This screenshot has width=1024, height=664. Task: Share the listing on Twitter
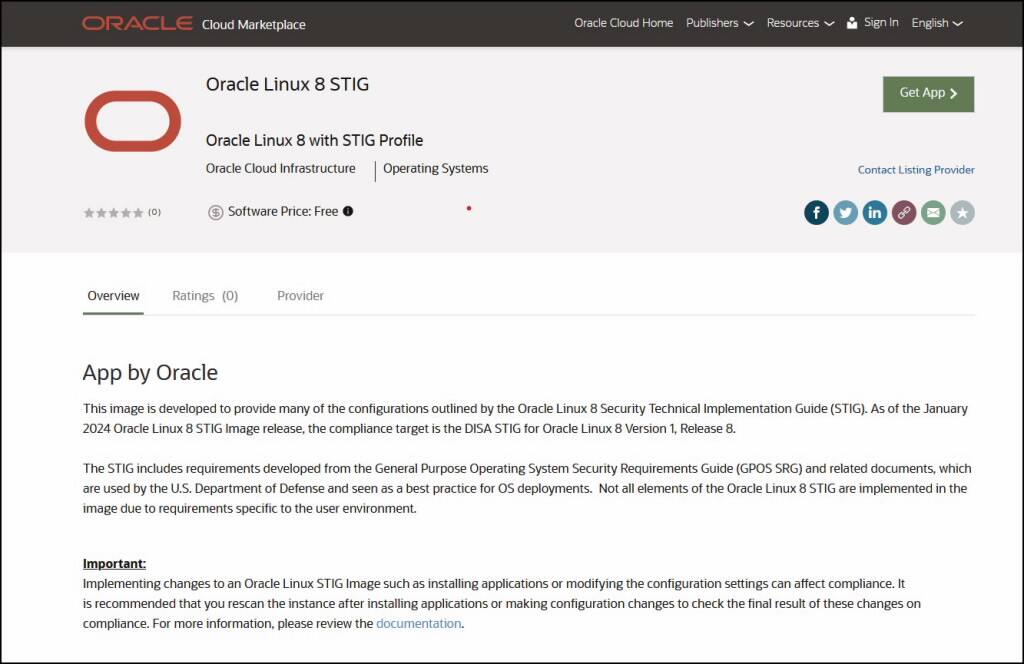point(845,212)
